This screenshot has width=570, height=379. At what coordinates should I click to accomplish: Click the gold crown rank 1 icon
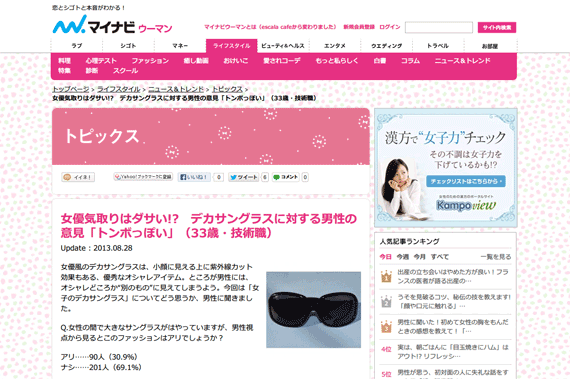(x=386, y=276)
